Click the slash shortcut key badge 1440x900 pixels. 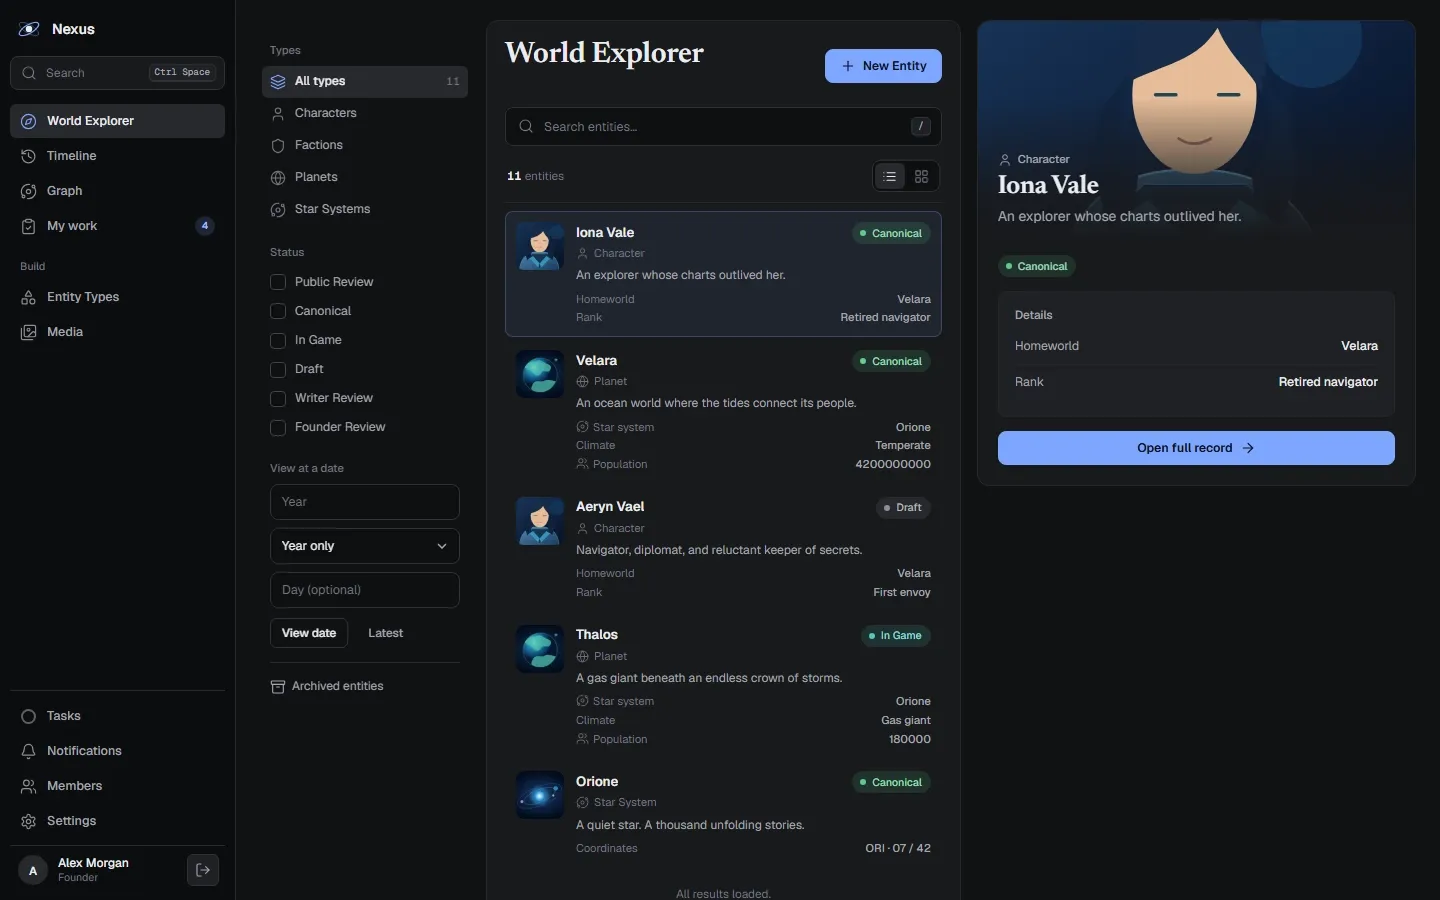click(x=921, y=126)
